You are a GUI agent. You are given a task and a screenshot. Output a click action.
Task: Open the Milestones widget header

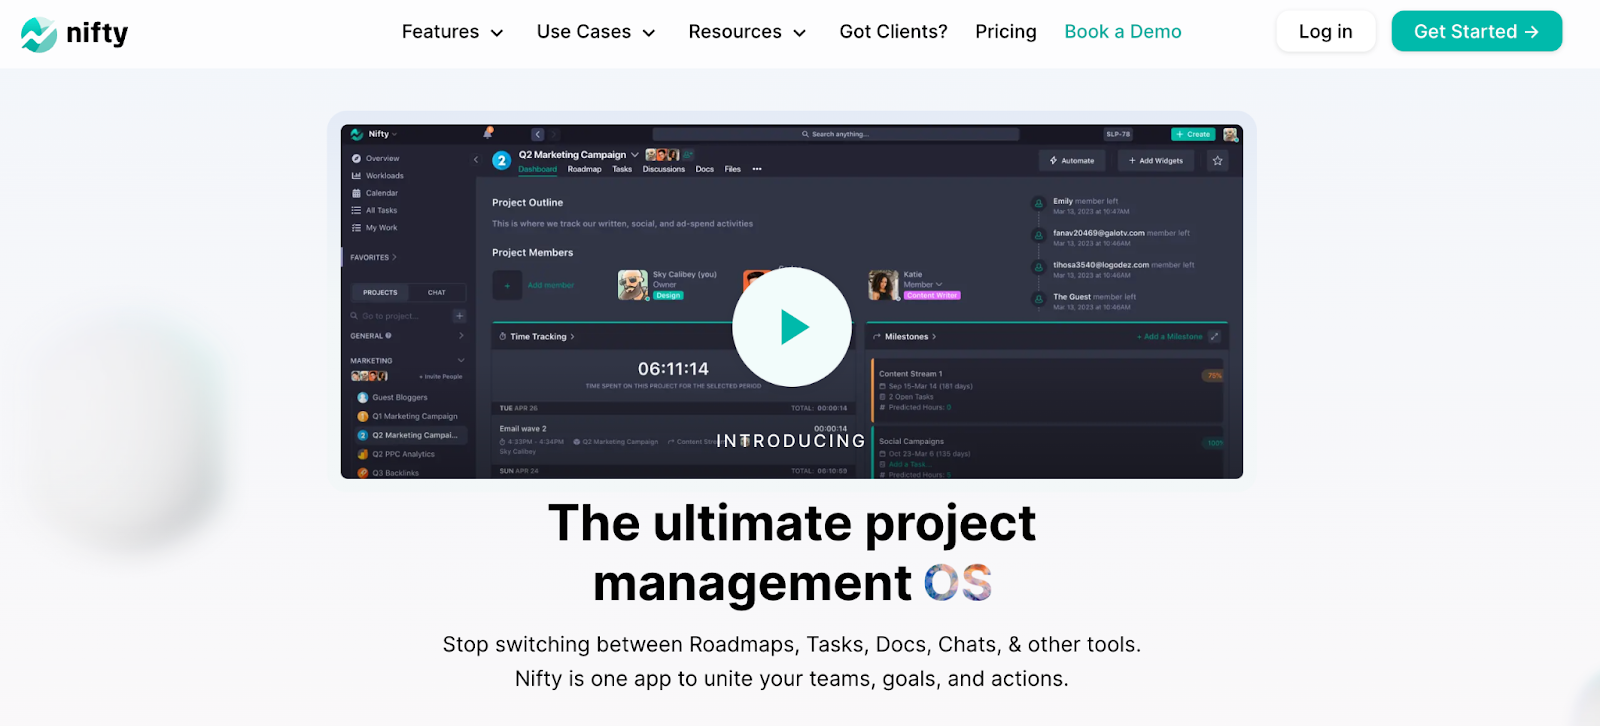coord(905,337)
